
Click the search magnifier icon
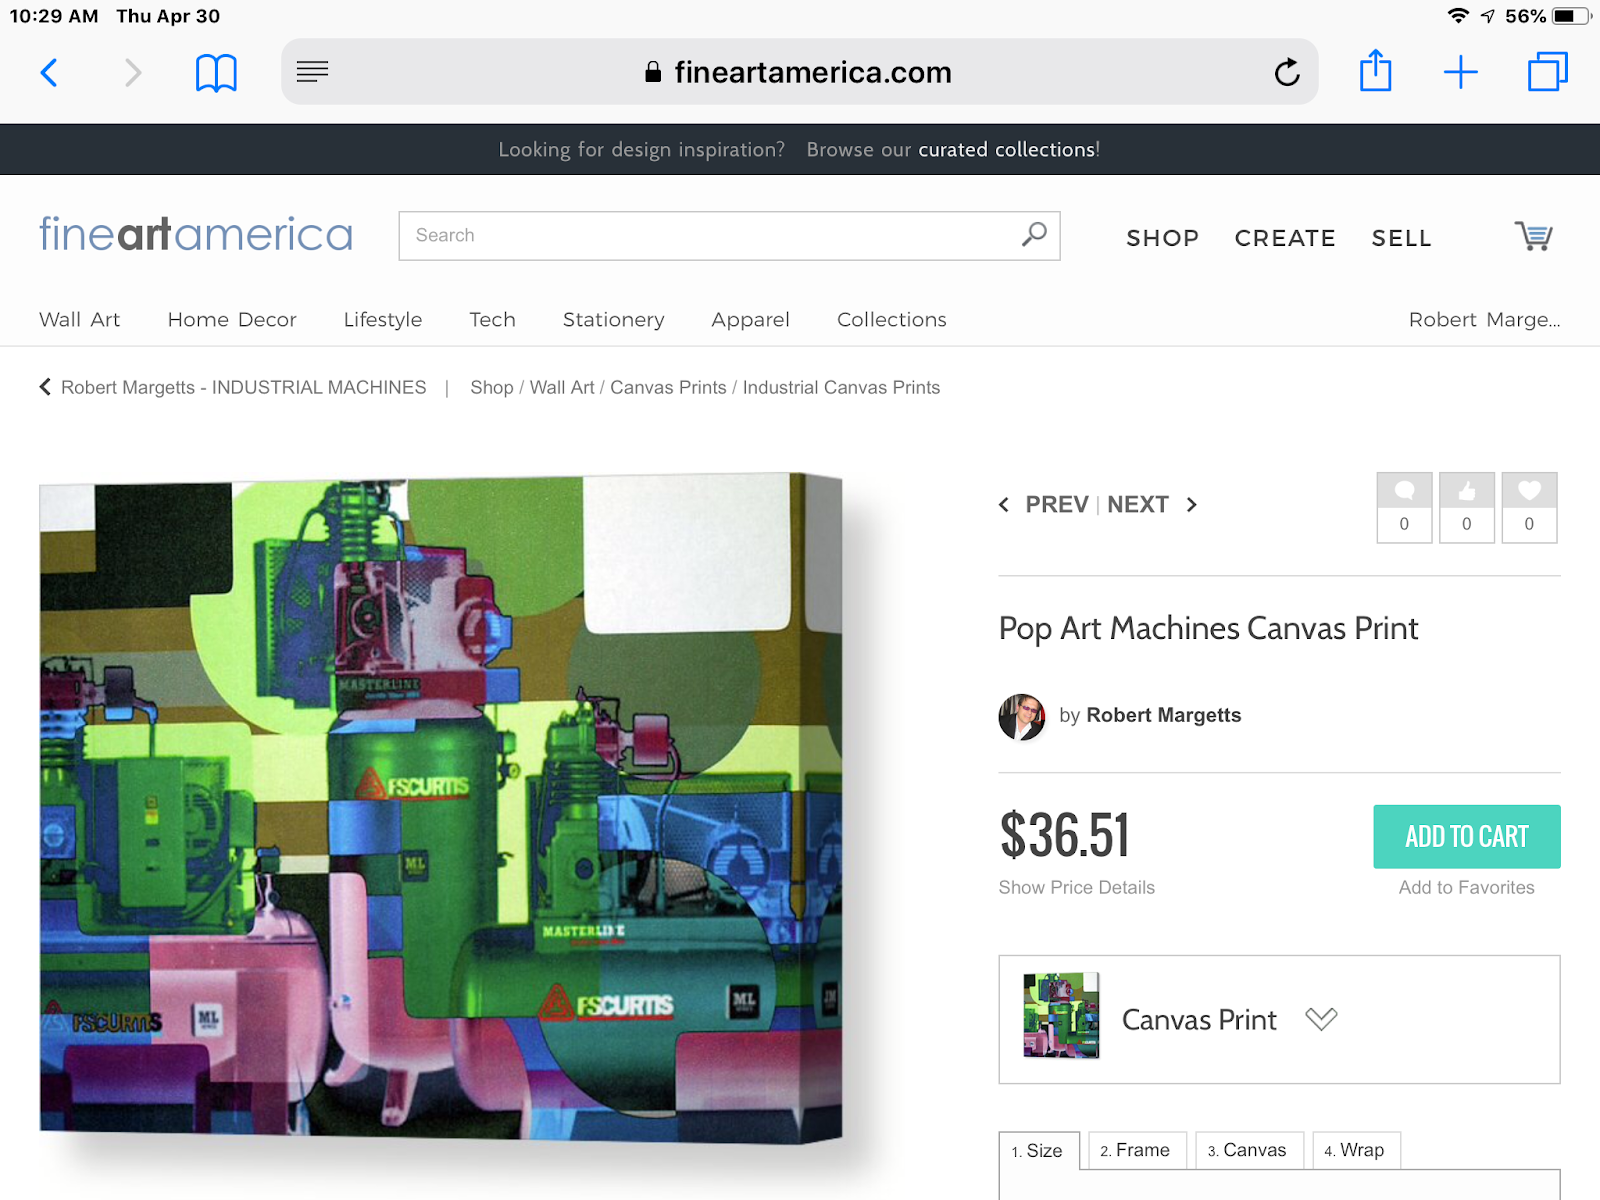pyautogui.click(x=1034, y=234)
